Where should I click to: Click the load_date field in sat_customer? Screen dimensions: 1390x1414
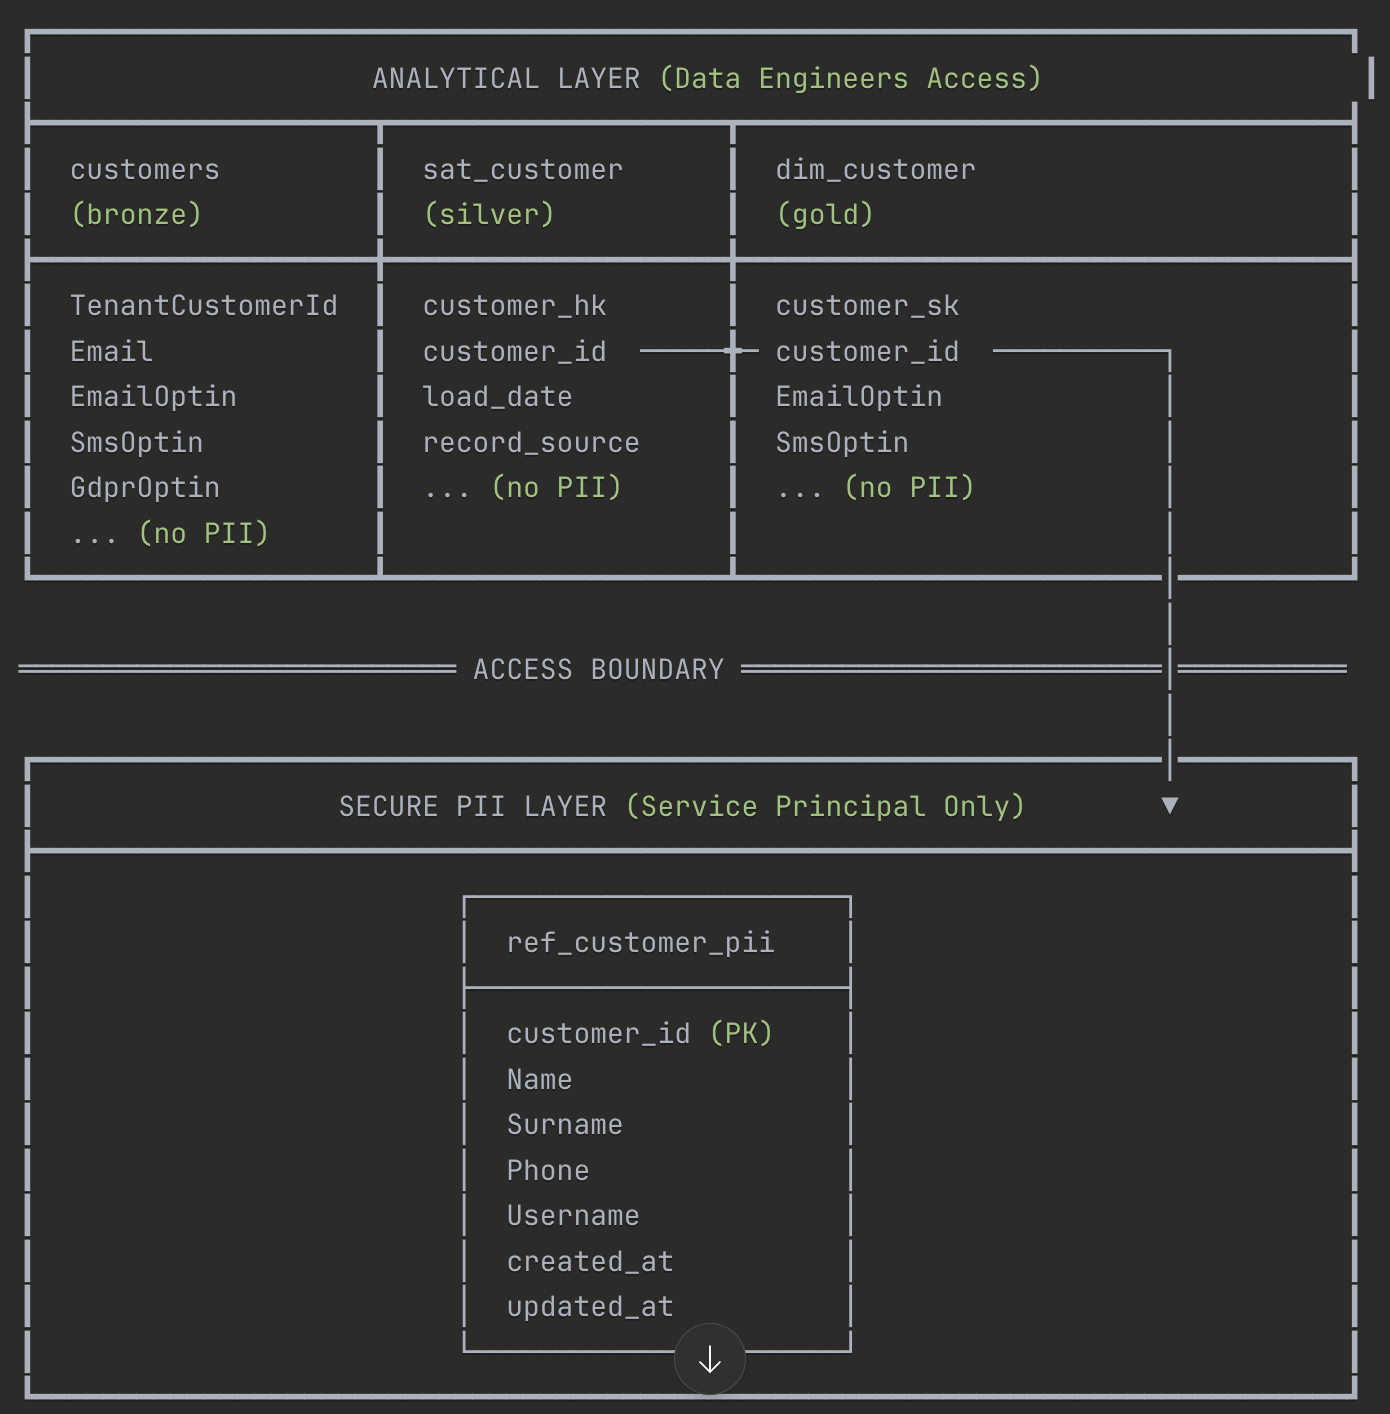tap(498, 397)
